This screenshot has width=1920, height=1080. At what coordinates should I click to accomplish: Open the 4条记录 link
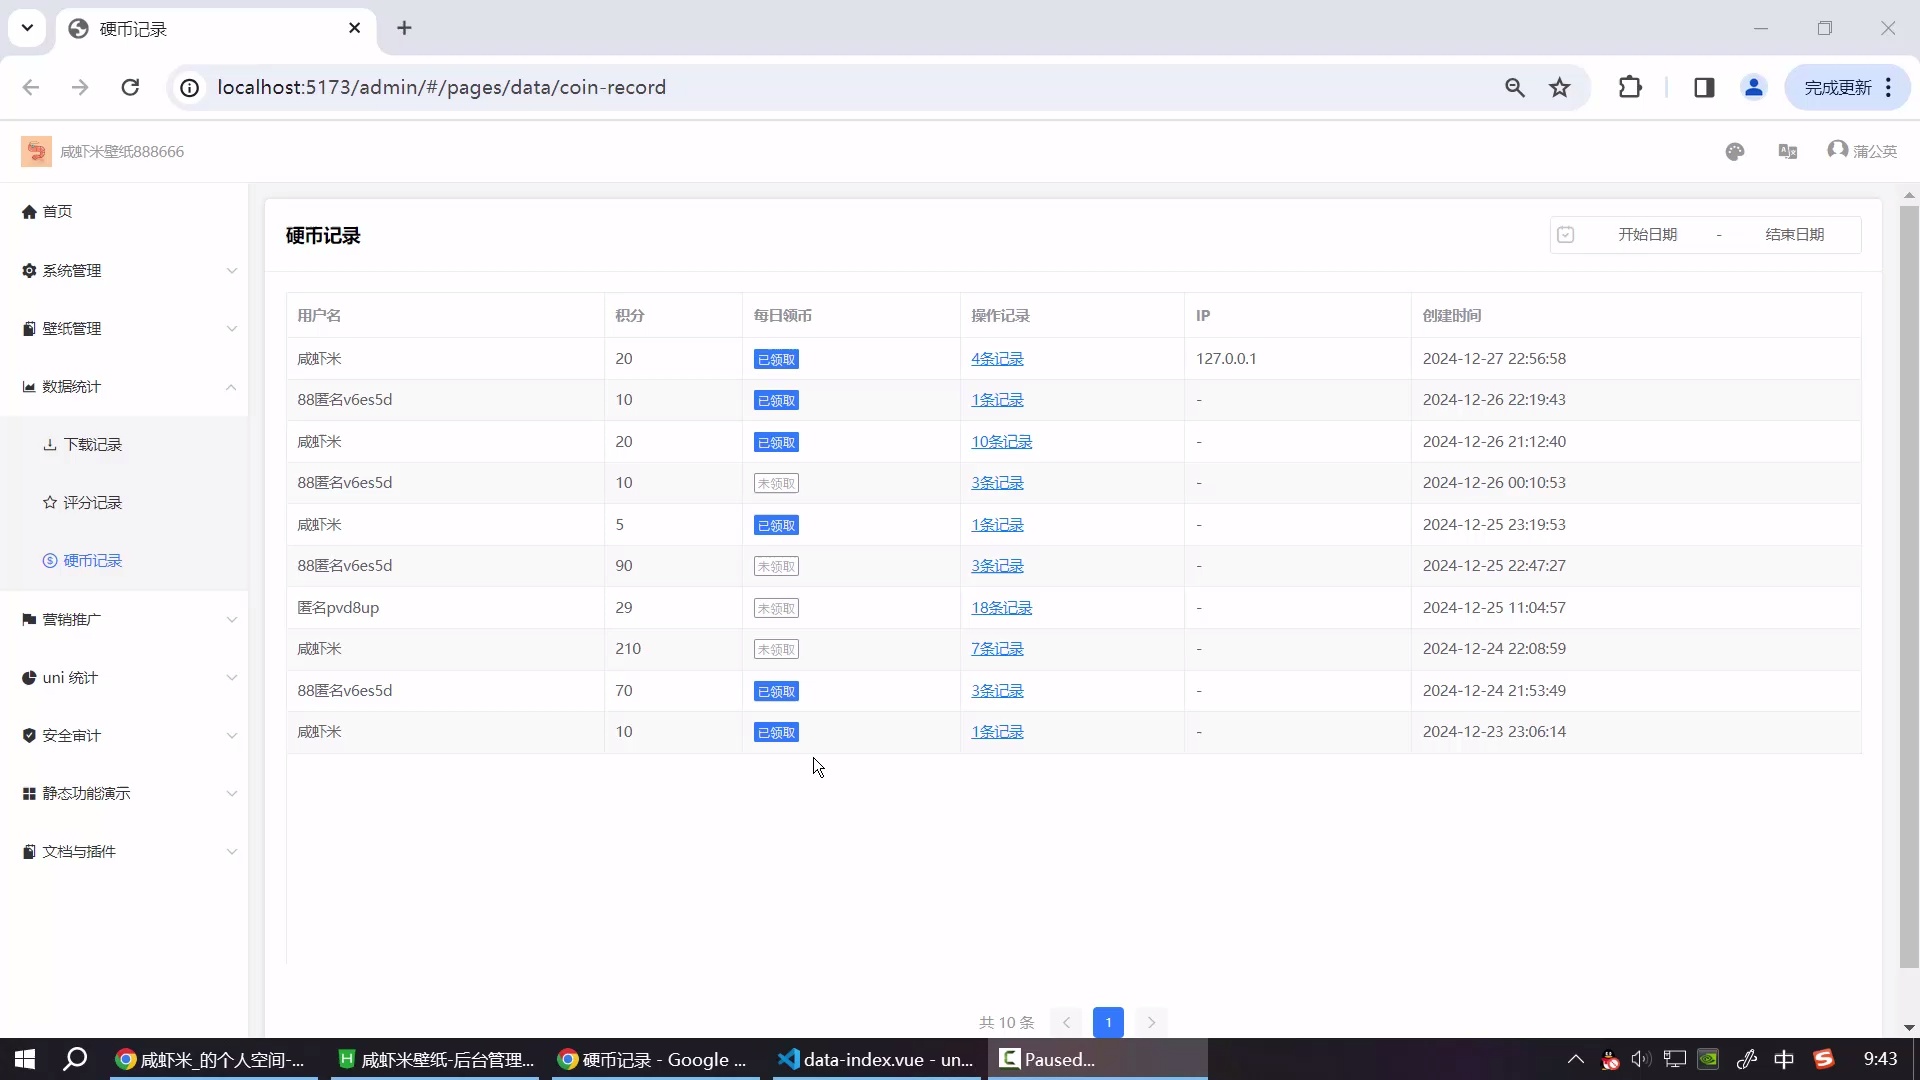click(997, 359)
